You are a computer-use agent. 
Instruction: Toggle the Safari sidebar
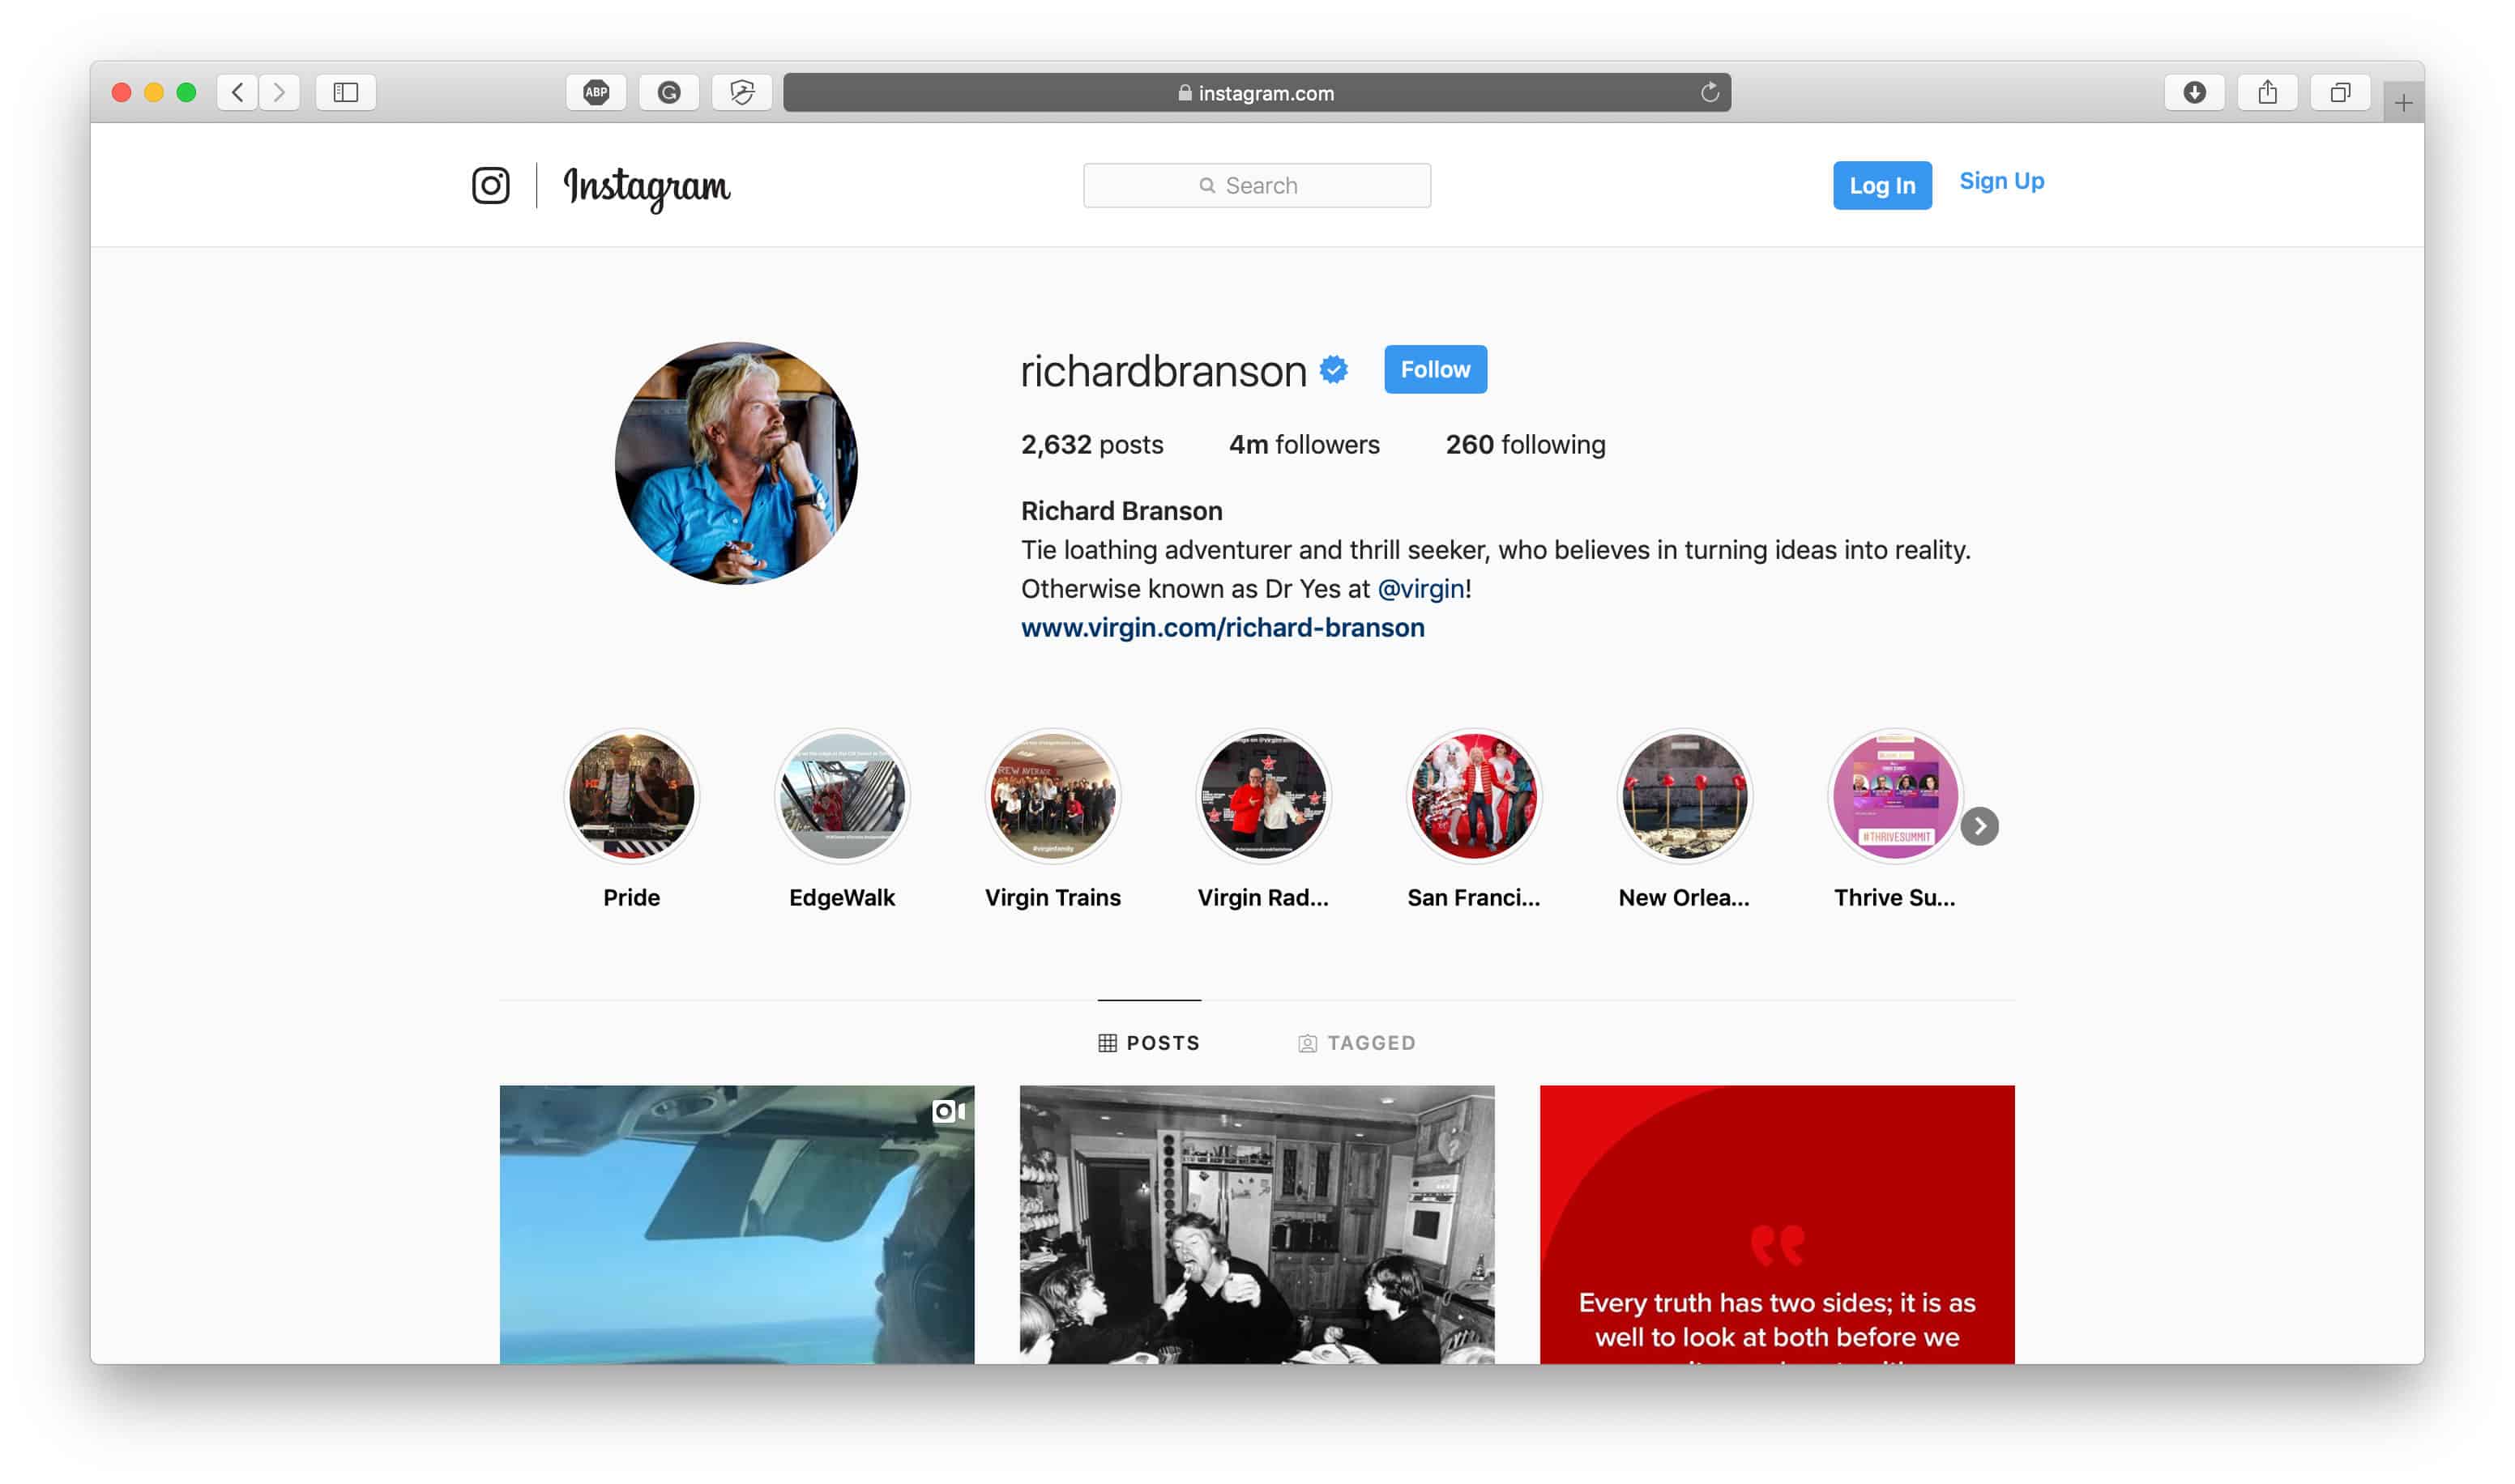click(345, 92)
